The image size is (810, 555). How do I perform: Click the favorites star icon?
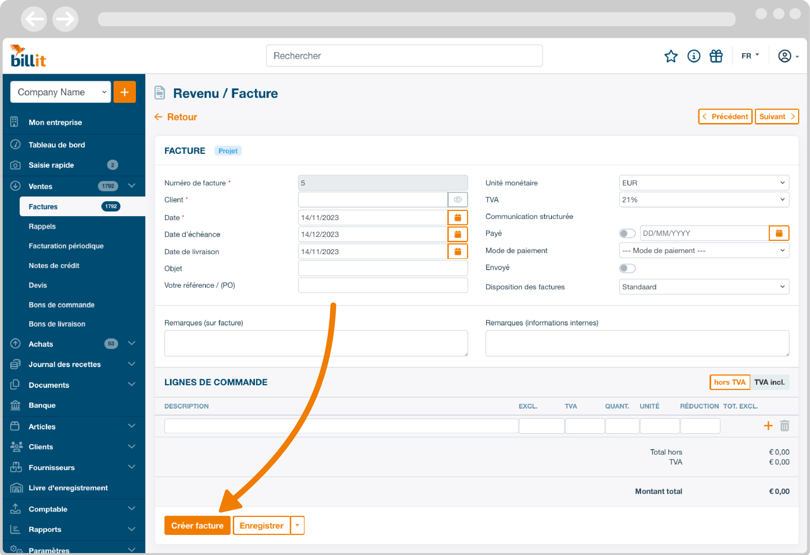(x=671, y=56)
